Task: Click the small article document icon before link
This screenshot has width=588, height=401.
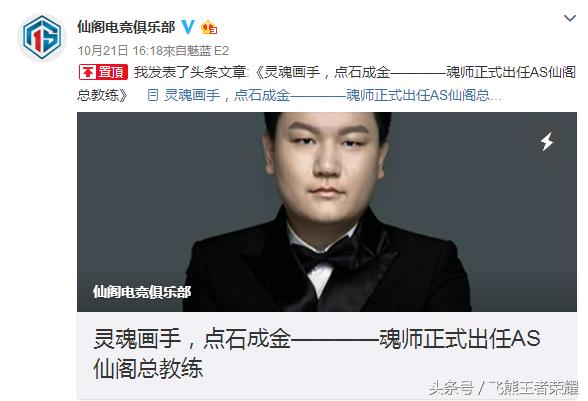Action: [x=153, y=95]
